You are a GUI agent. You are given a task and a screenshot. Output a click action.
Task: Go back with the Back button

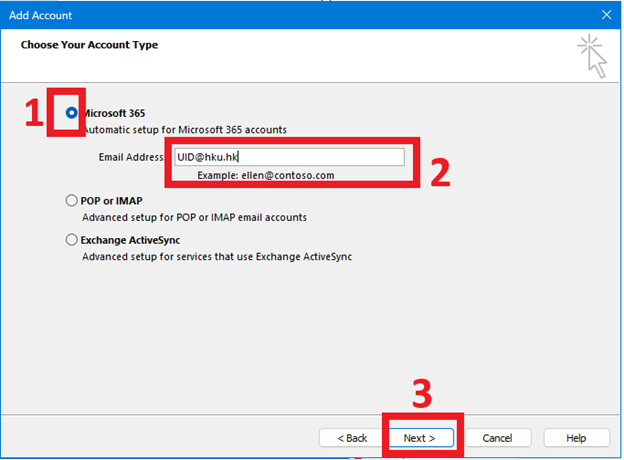point(352,438)
